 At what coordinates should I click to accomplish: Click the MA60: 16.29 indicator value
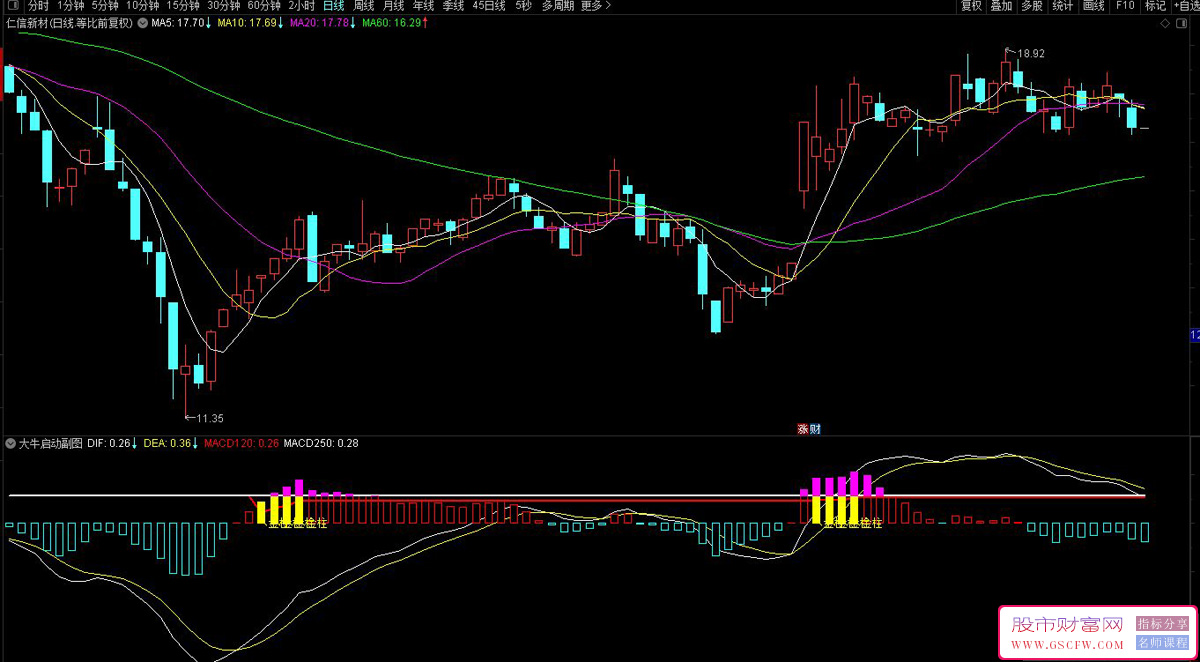point(391,22)
